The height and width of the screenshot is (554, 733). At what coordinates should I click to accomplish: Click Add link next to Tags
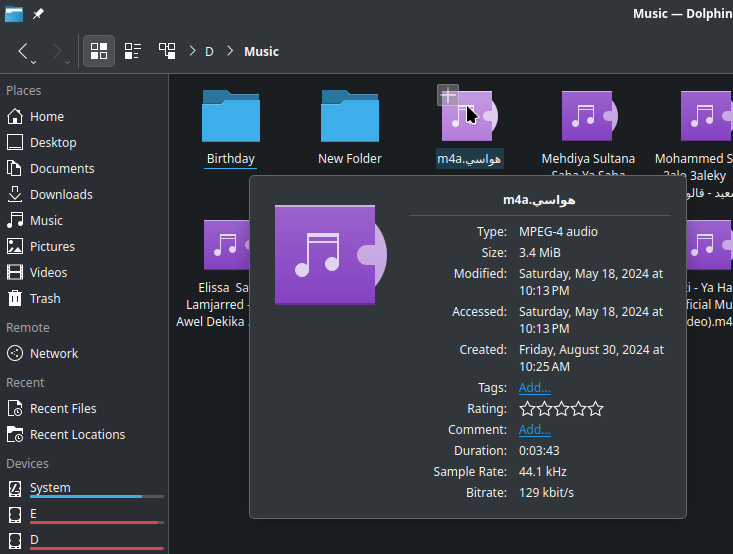(535, 388)
